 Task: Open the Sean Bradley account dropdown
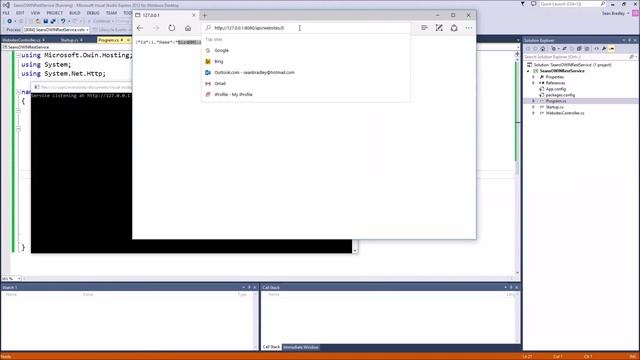[x=616, y=13]
